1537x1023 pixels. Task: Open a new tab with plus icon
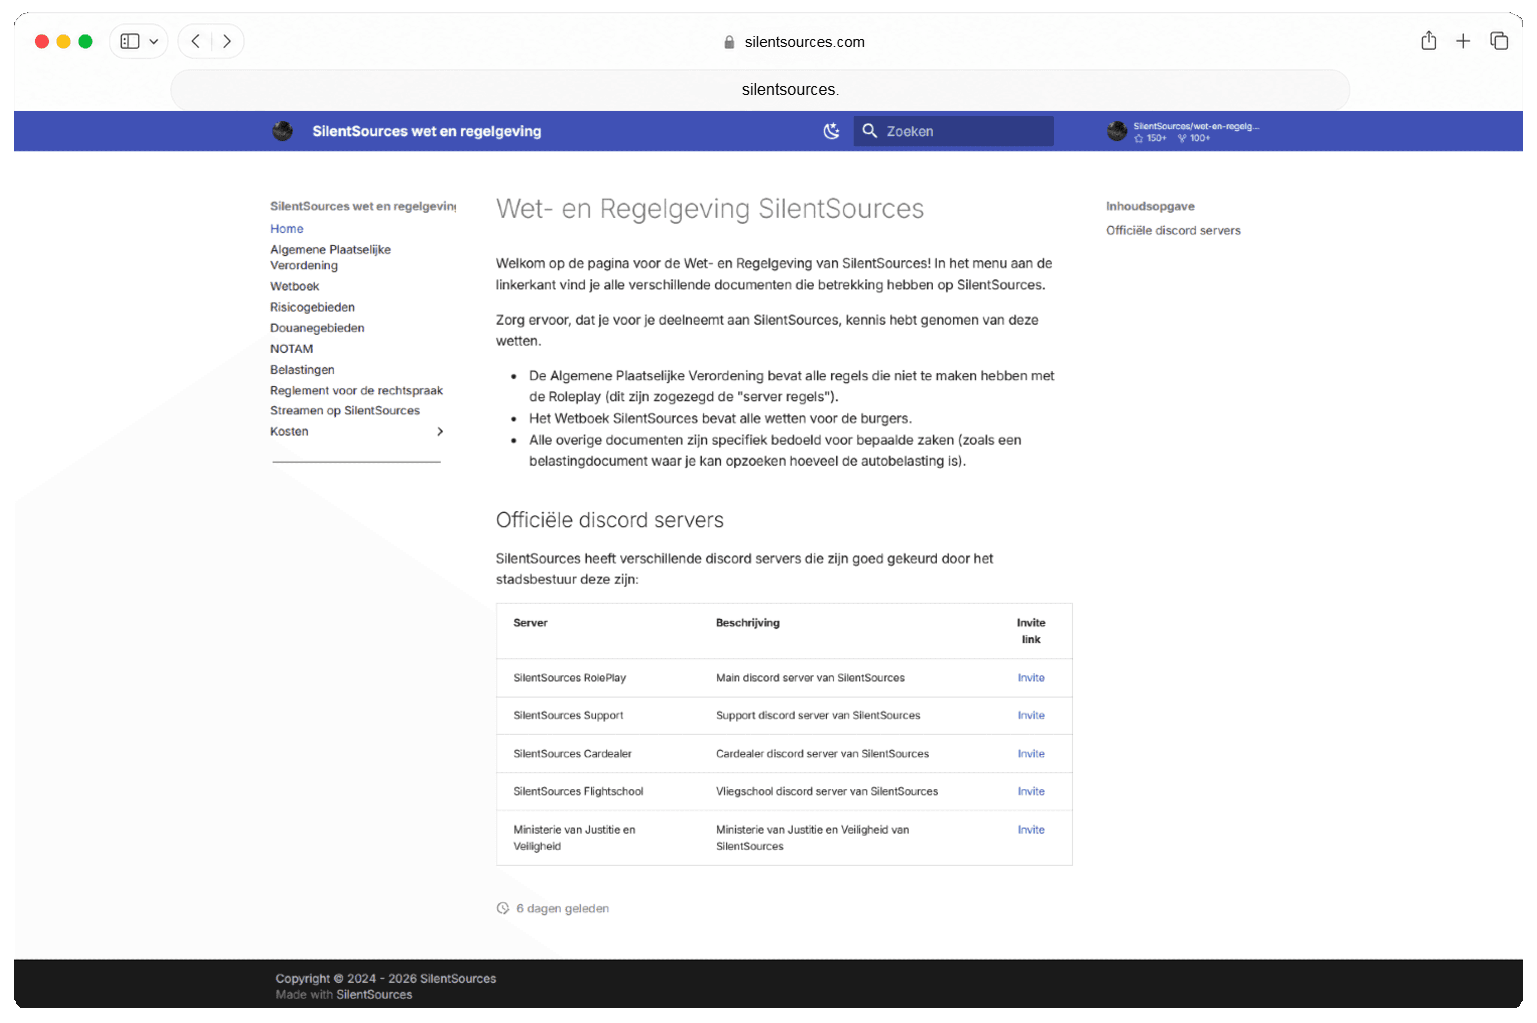(1463, 41)
